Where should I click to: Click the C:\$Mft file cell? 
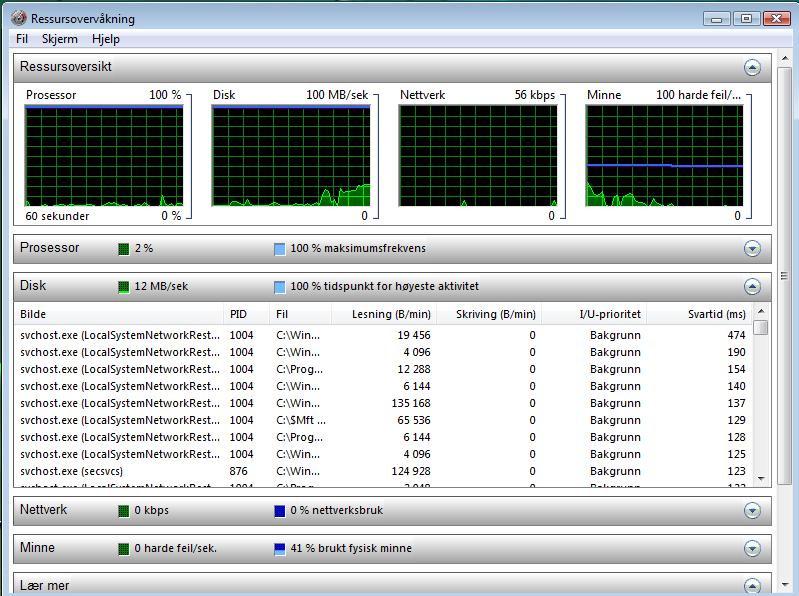point(301,420)
